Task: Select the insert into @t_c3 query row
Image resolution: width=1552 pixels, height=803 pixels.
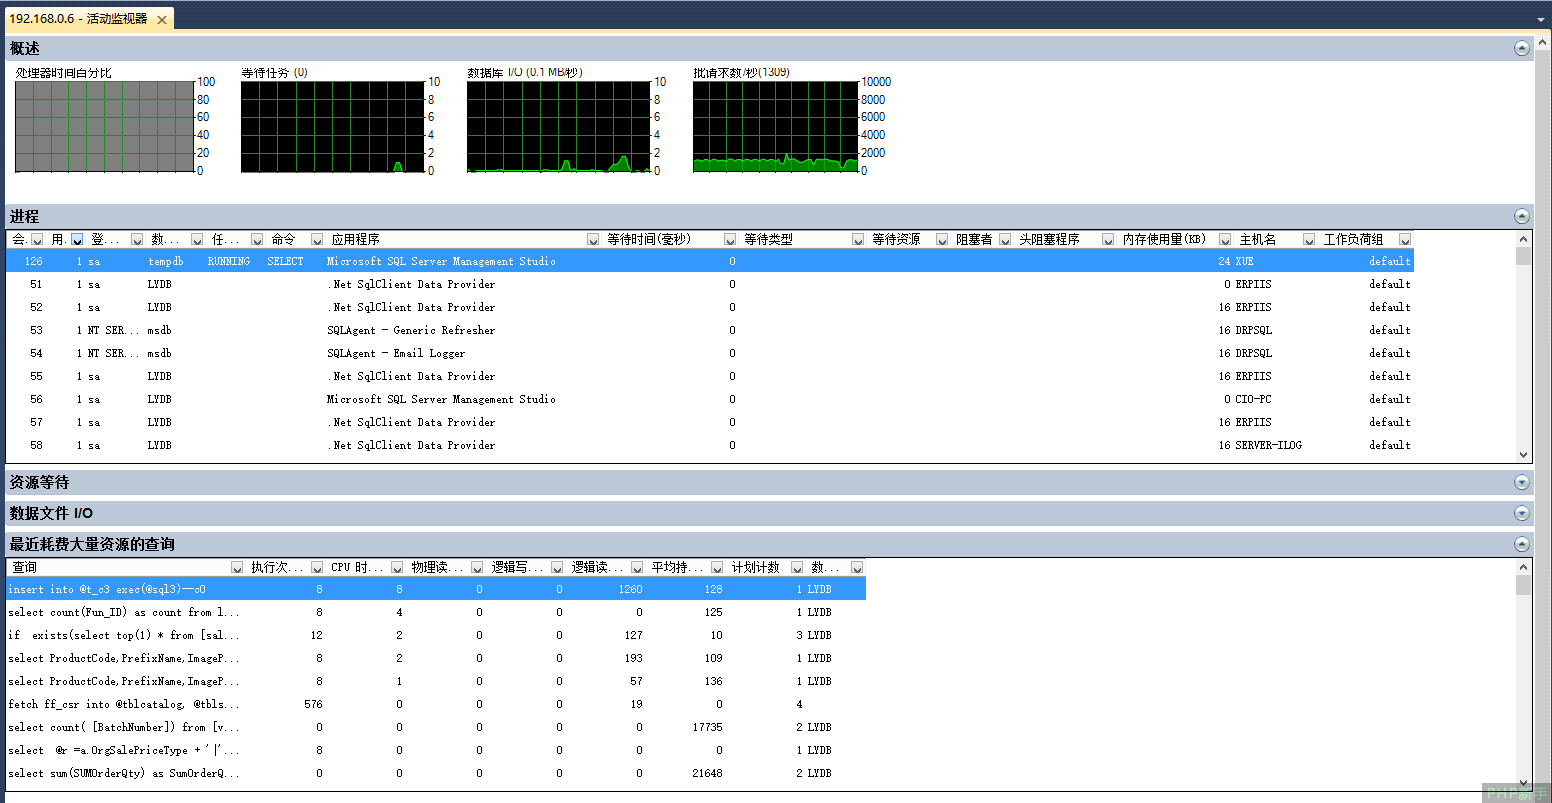Action: click(x=436, y=589)
